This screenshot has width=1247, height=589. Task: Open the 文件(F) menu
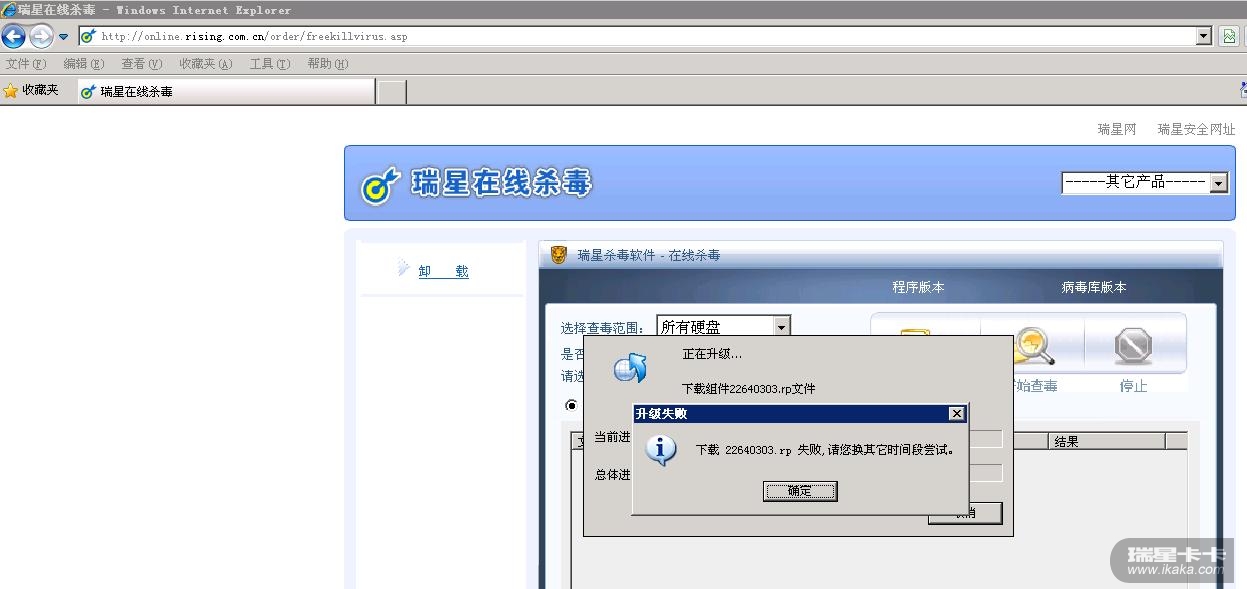pyautogui.click(x=26, y=64)
